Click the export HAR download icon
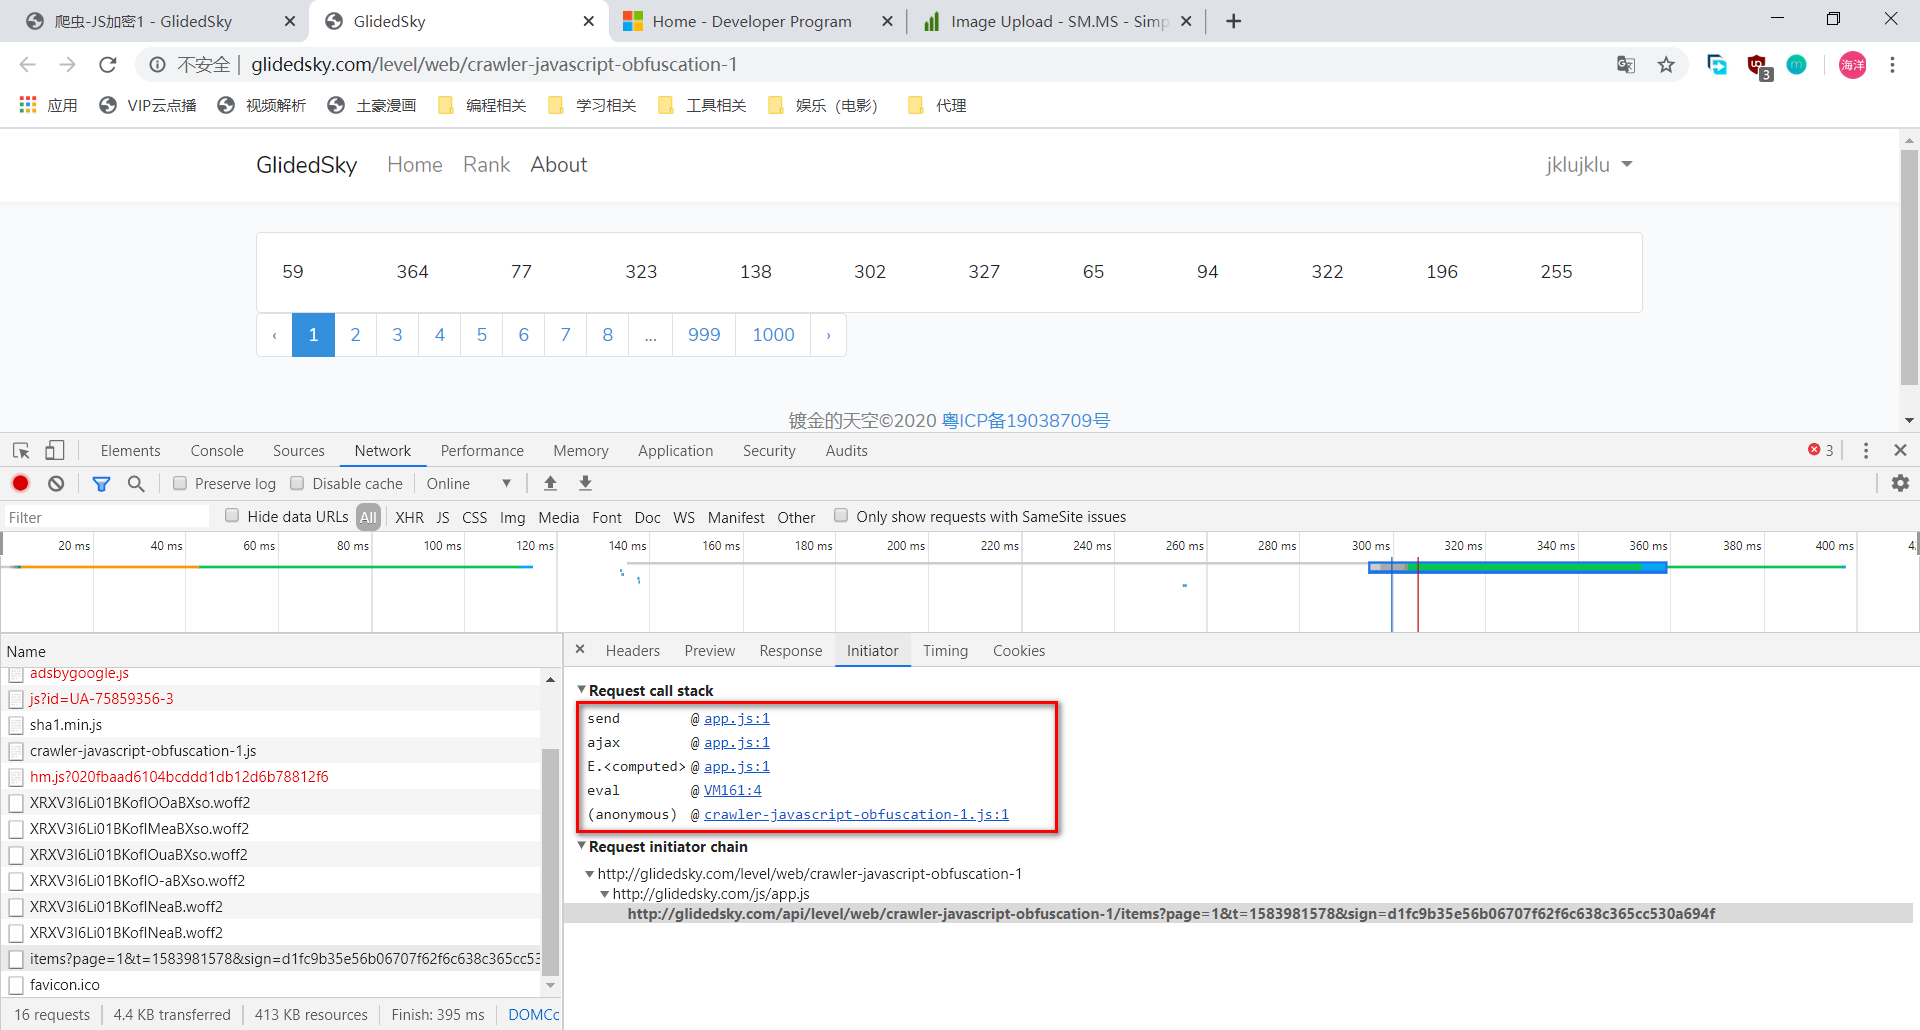 click(x=586, y=483)
